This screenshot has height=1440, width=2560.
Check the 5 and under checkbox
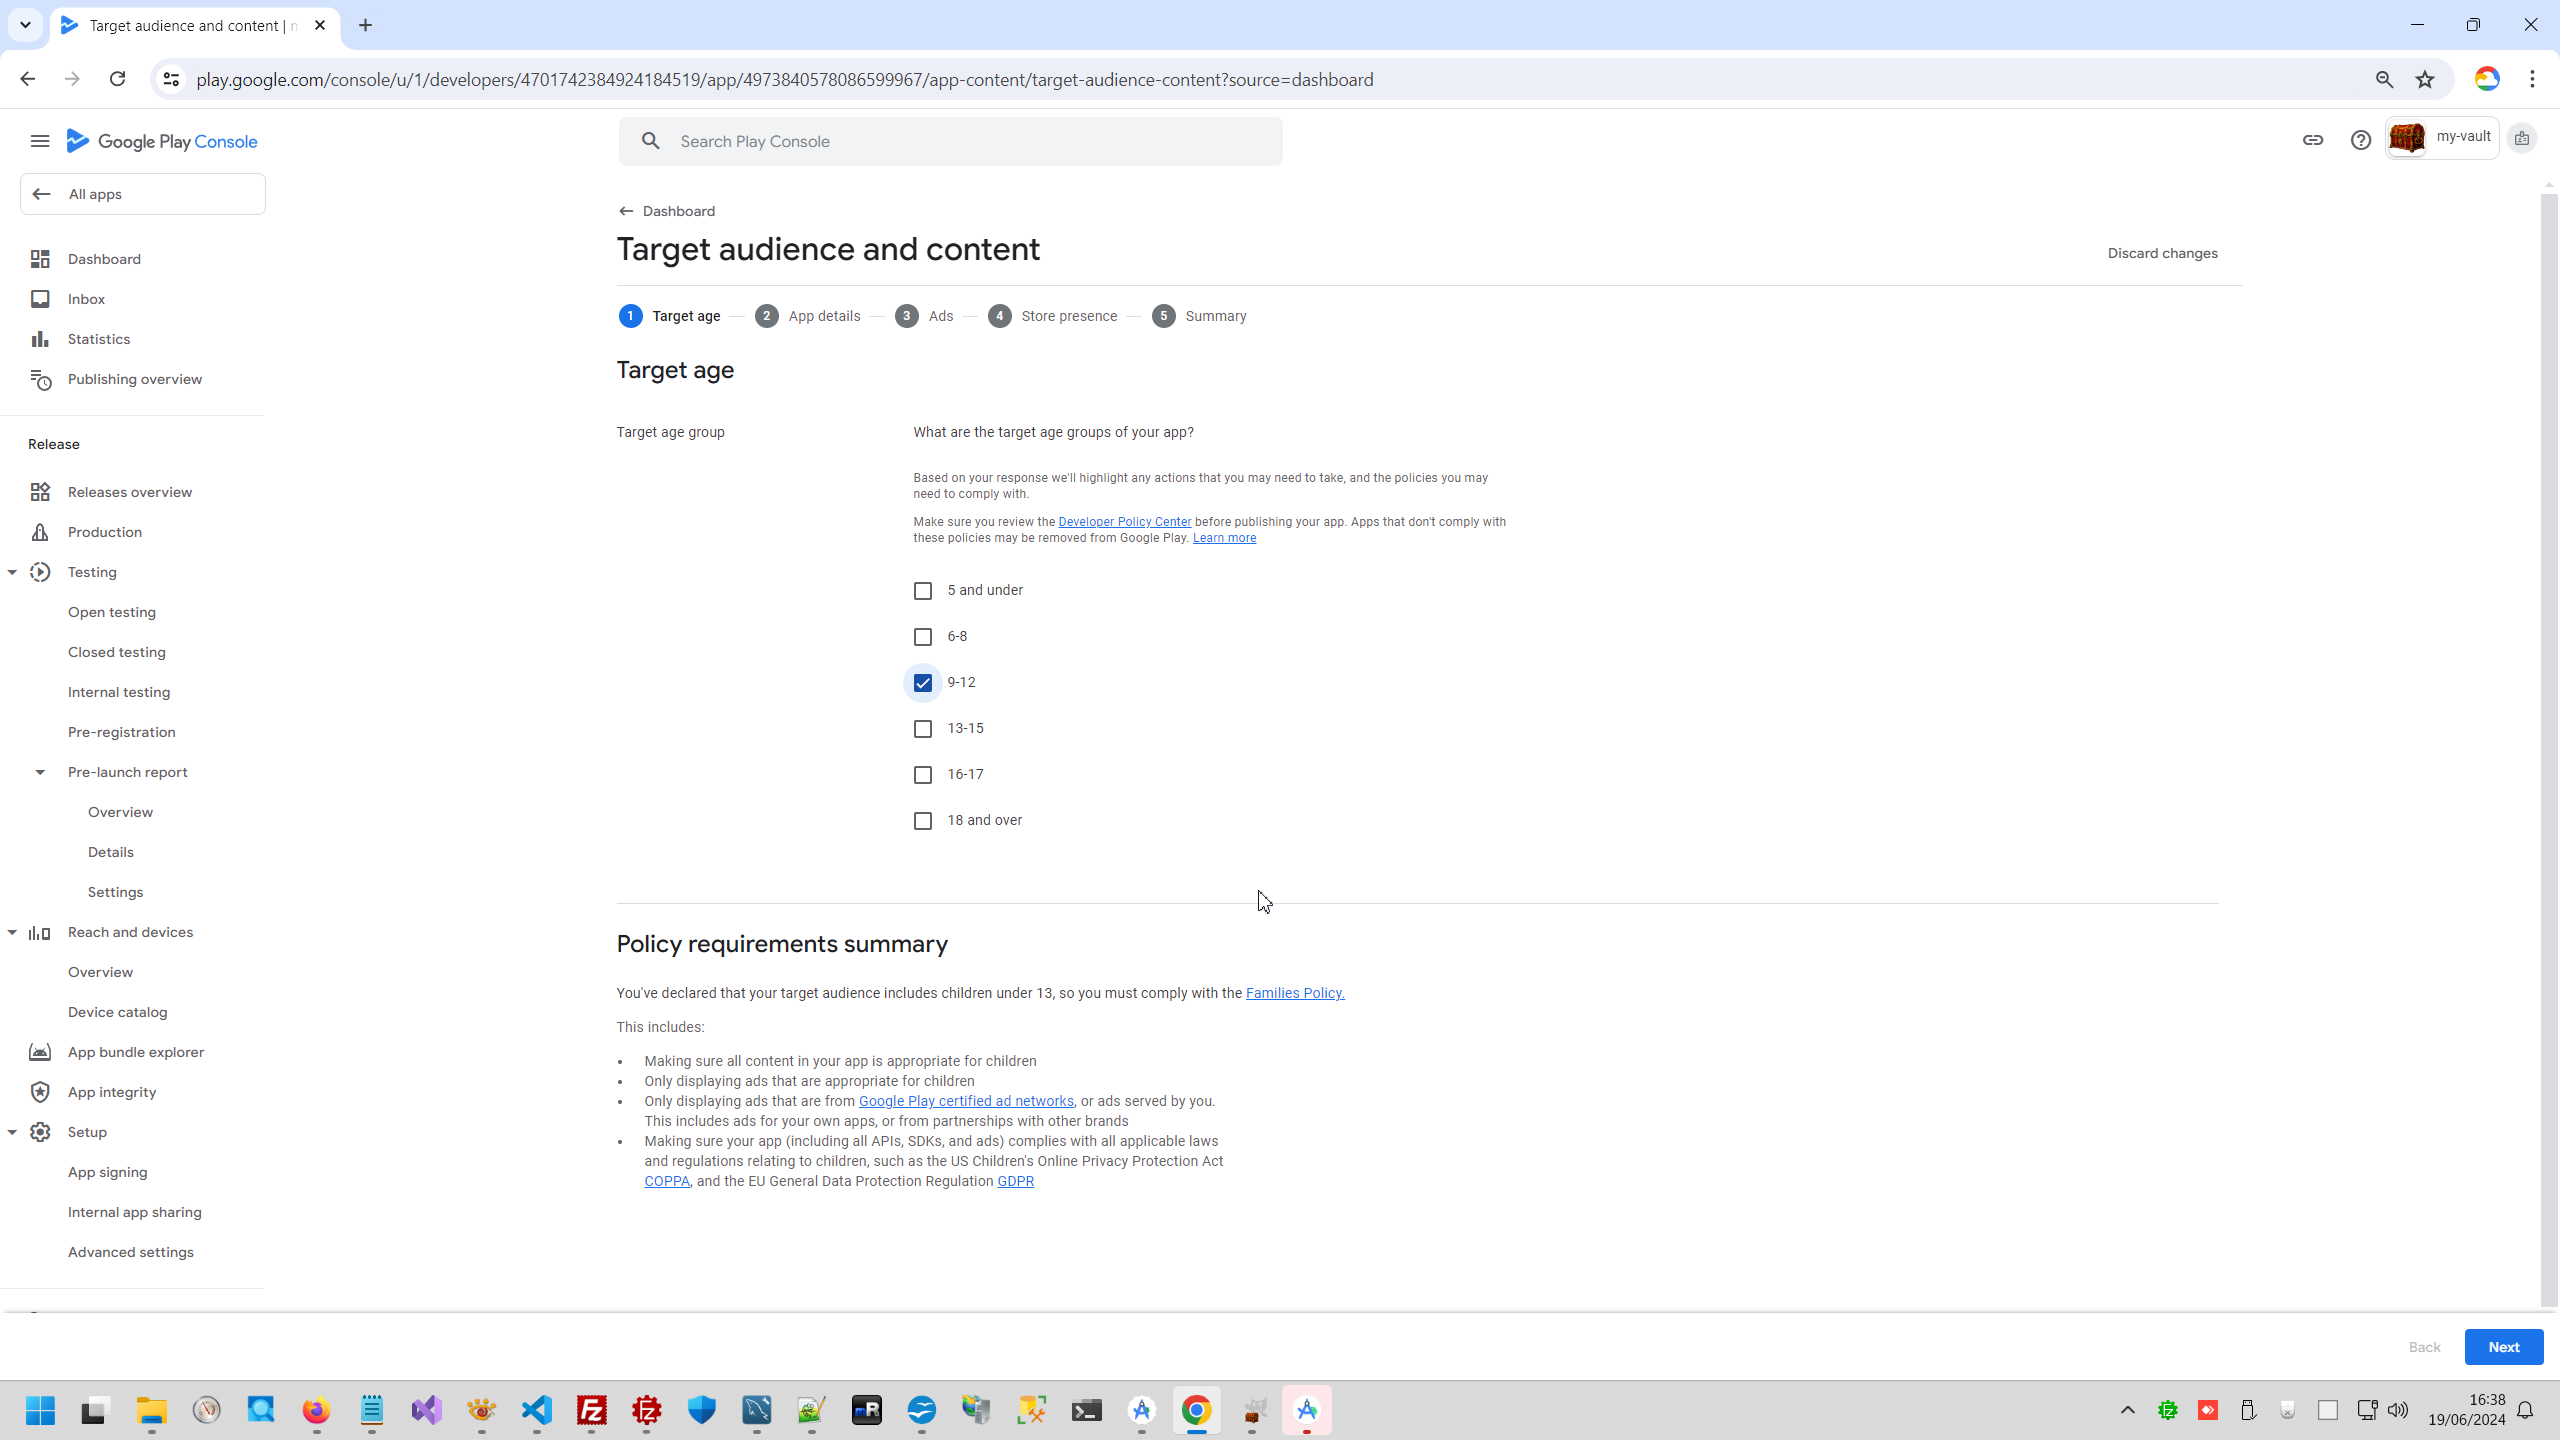click(923, 591)
